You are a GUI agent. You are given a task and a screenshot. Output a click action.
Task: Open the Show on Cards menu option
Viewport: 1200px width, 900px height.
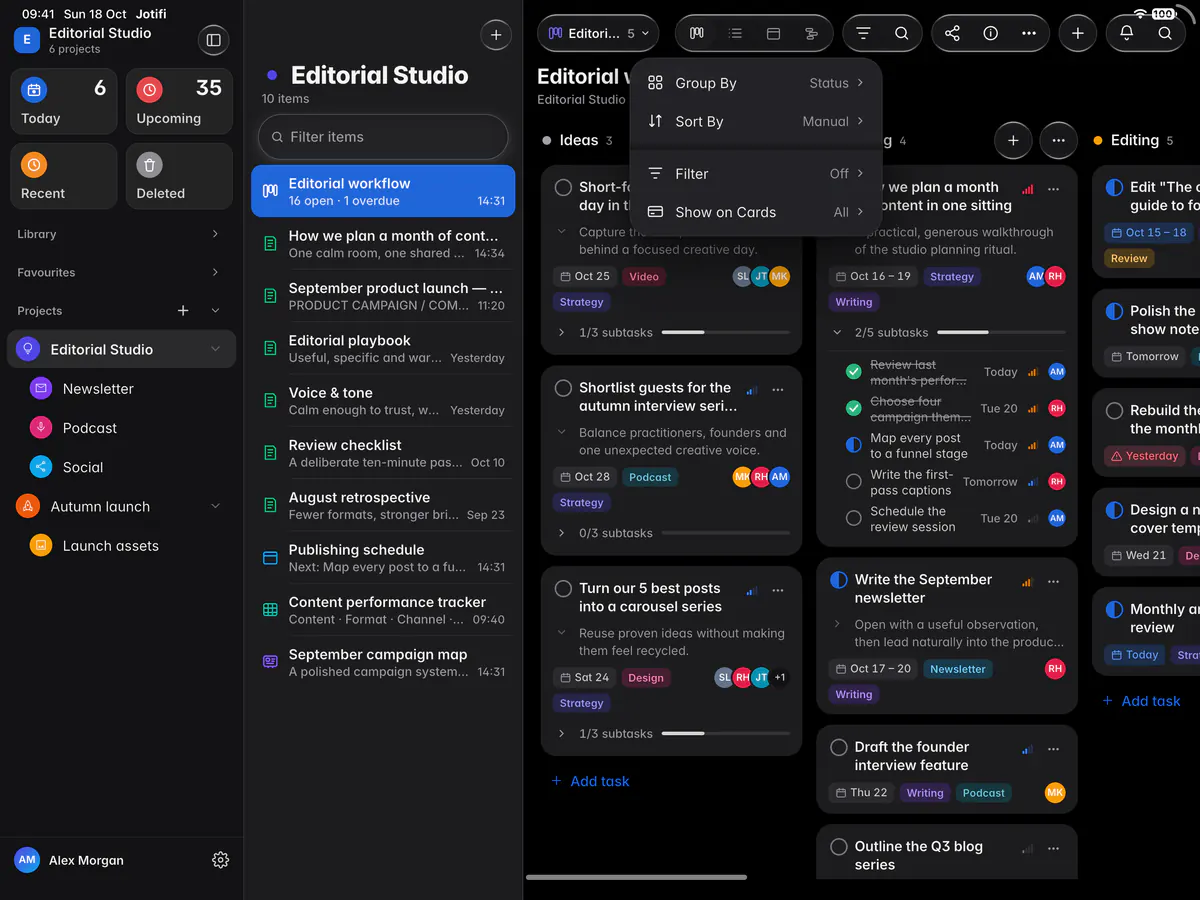click(x=756, y=212)
